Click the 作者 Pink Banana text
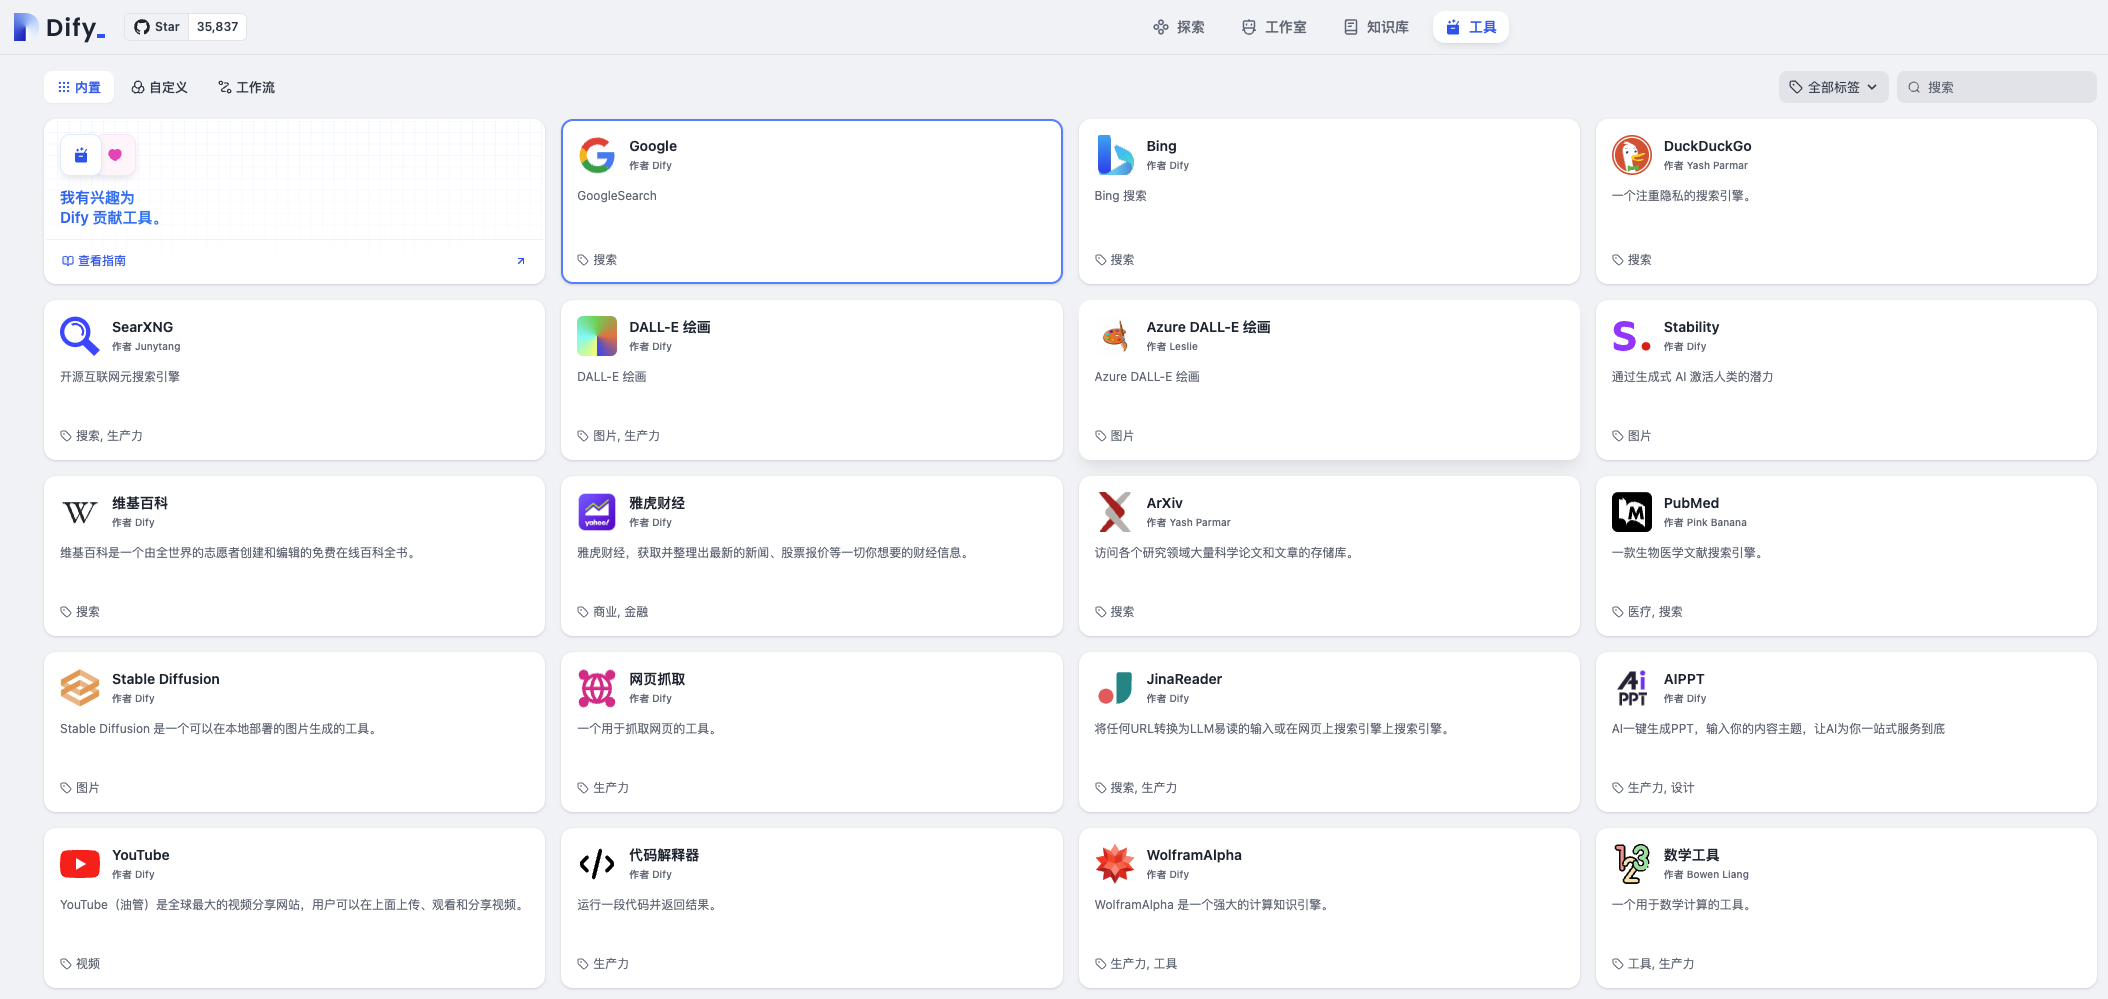Image resolution: width=2108 pixels, height=999 pixels. [x=1704, y=523]
